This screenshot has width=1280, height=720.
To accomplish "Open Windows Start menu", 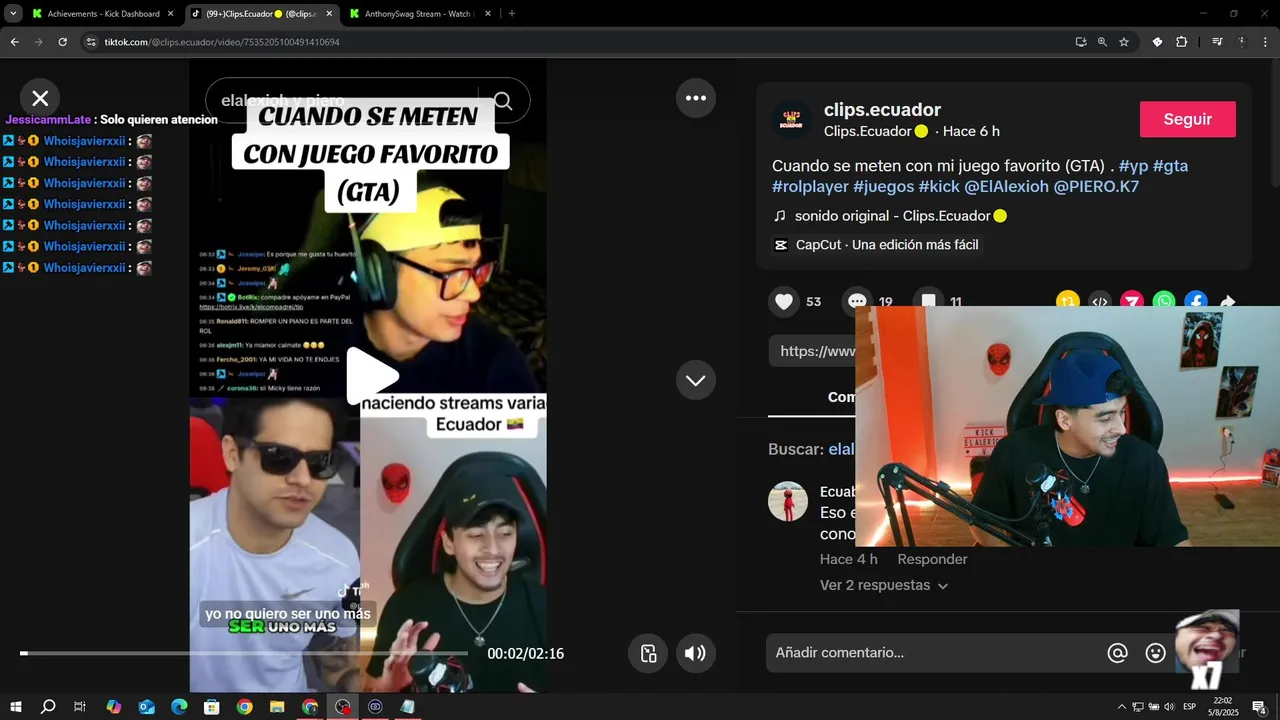I will (16, 707).
